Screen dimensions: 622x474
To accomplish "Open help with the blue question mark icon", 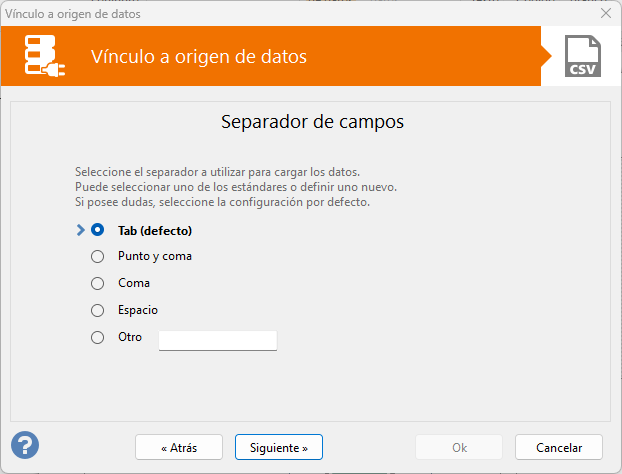I will [x=25, y=445].
